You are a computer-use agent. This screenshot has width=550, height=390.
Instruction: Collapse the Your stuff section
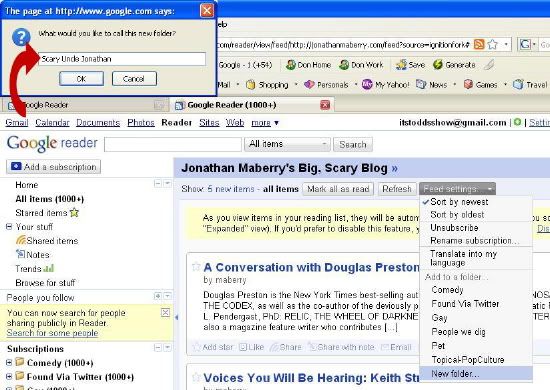click(9, 227)
